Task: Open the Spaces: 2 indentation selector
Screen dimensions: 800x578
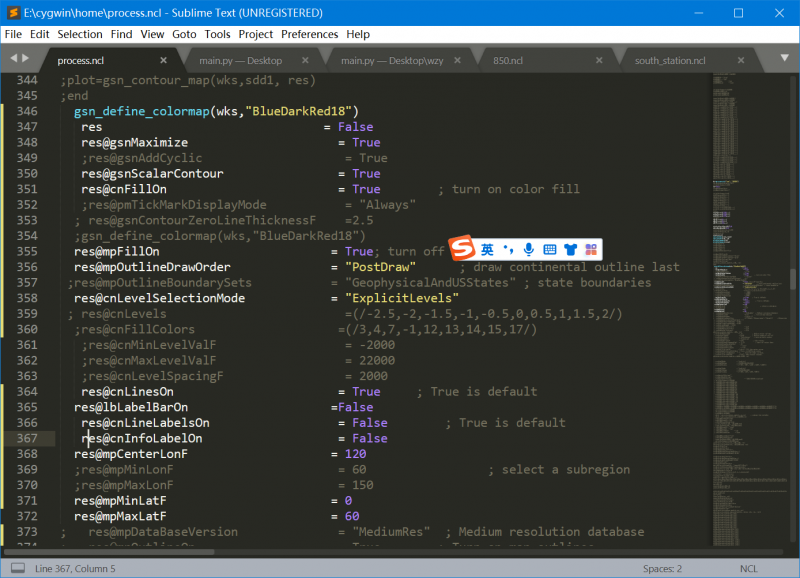Action: pyautogui.click(x=662, y=568)
